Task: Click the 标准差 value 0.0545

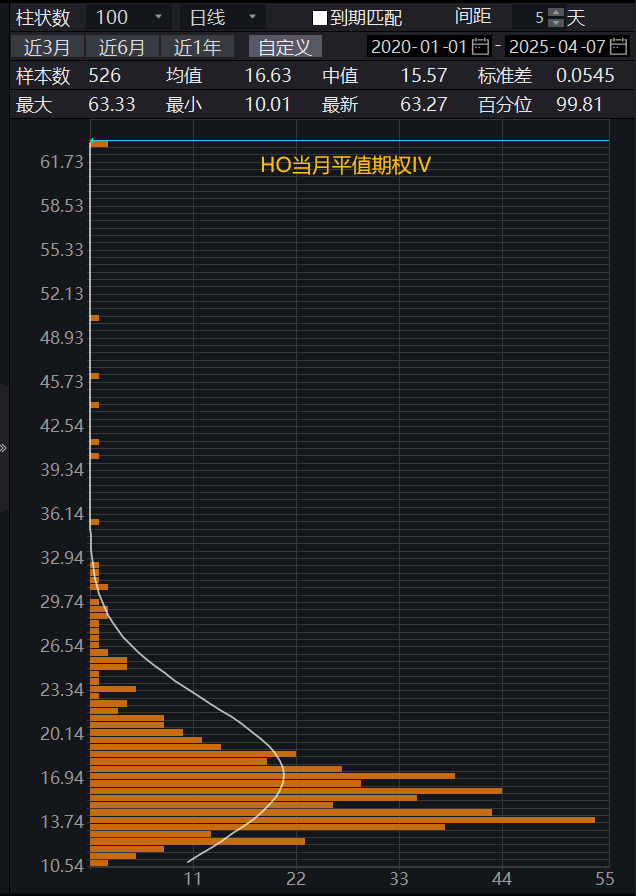Action: coord(585,75)
